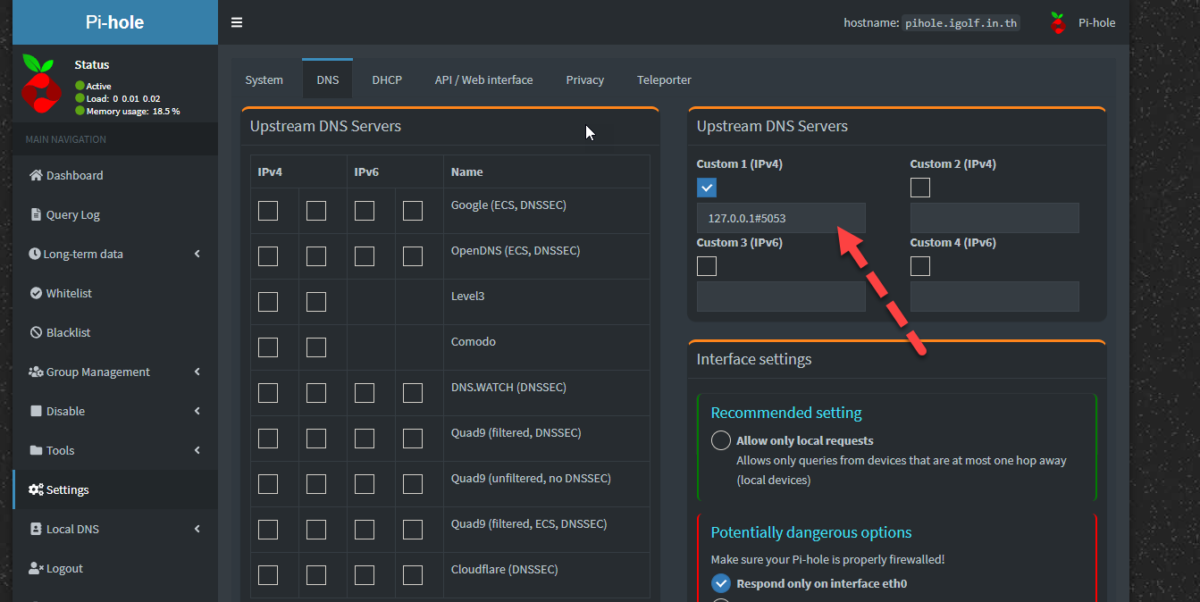Viewport: 1200px width, 602px height.
Task: Enable first IPv4 checkbox for Quad9 (filtered, ECS, DNSSEC)
Action: point(268,530)
